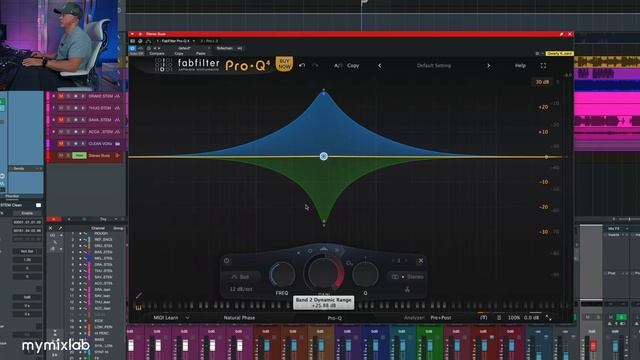
Task: Toggle band 2 power button
Action: pos(227,260)
